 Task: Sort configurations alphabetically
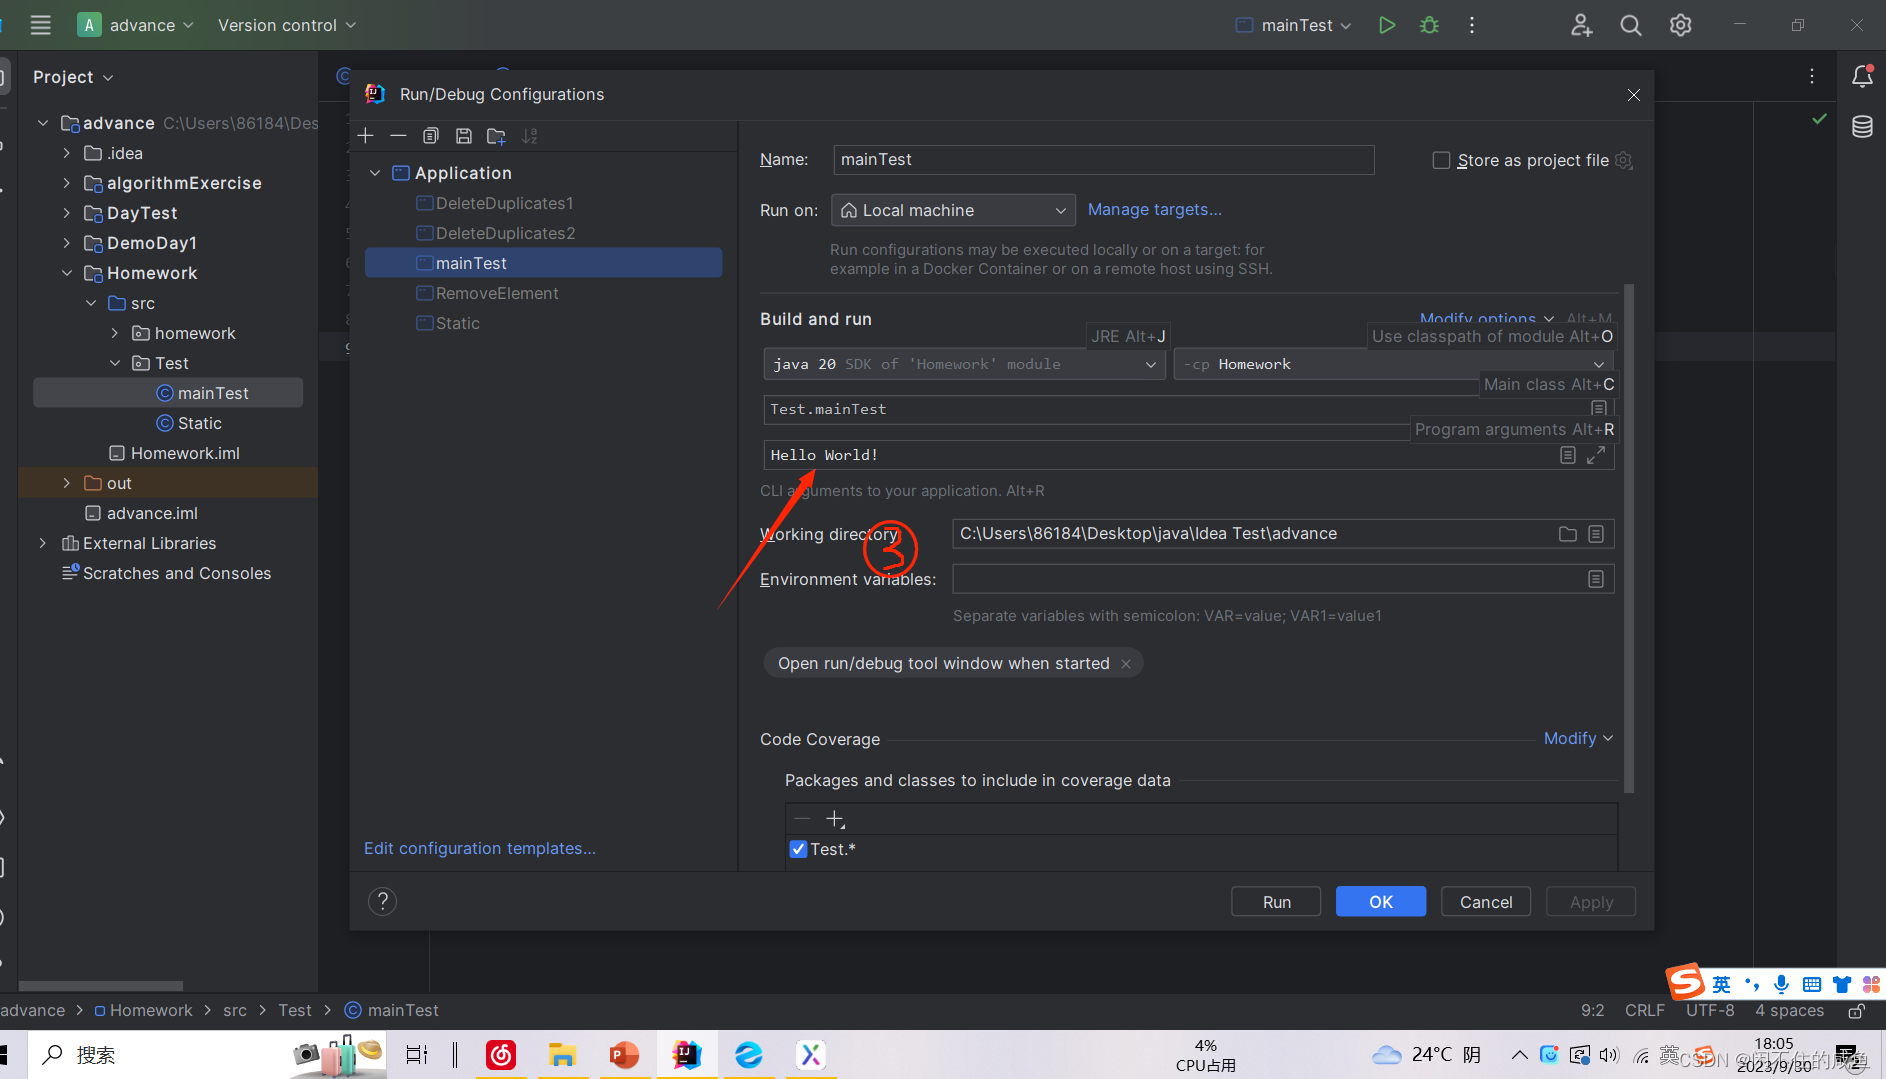coord(530,135)
